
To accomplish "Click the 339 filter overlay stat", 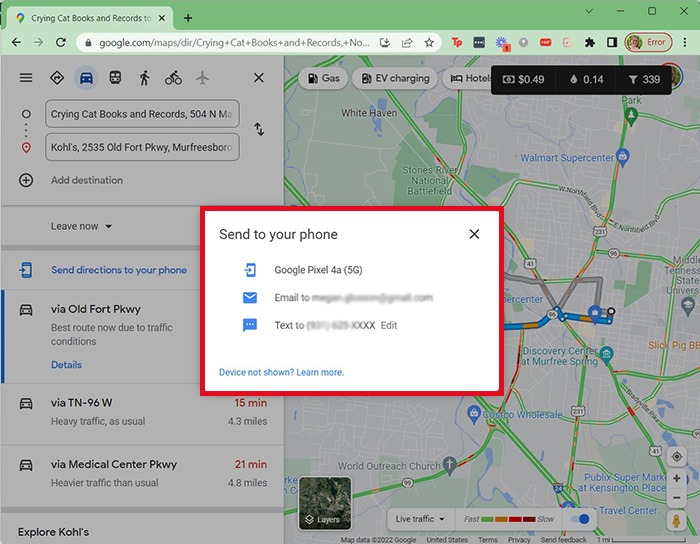I will pyautogui.click(x=644, y=79).
